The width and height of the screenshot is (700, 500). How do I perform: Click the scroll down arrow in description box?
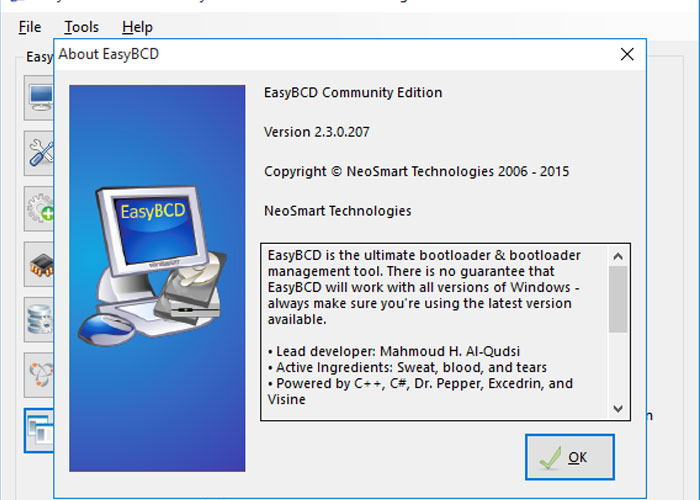pos(618,408)
